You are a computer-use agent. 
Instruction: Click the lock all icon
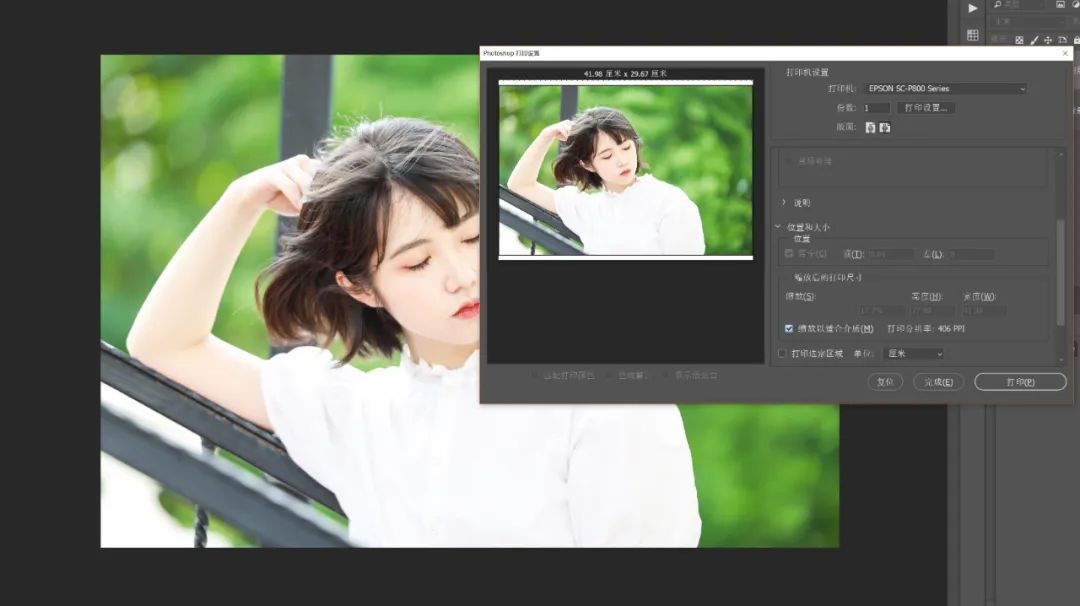click(1076, 40)
